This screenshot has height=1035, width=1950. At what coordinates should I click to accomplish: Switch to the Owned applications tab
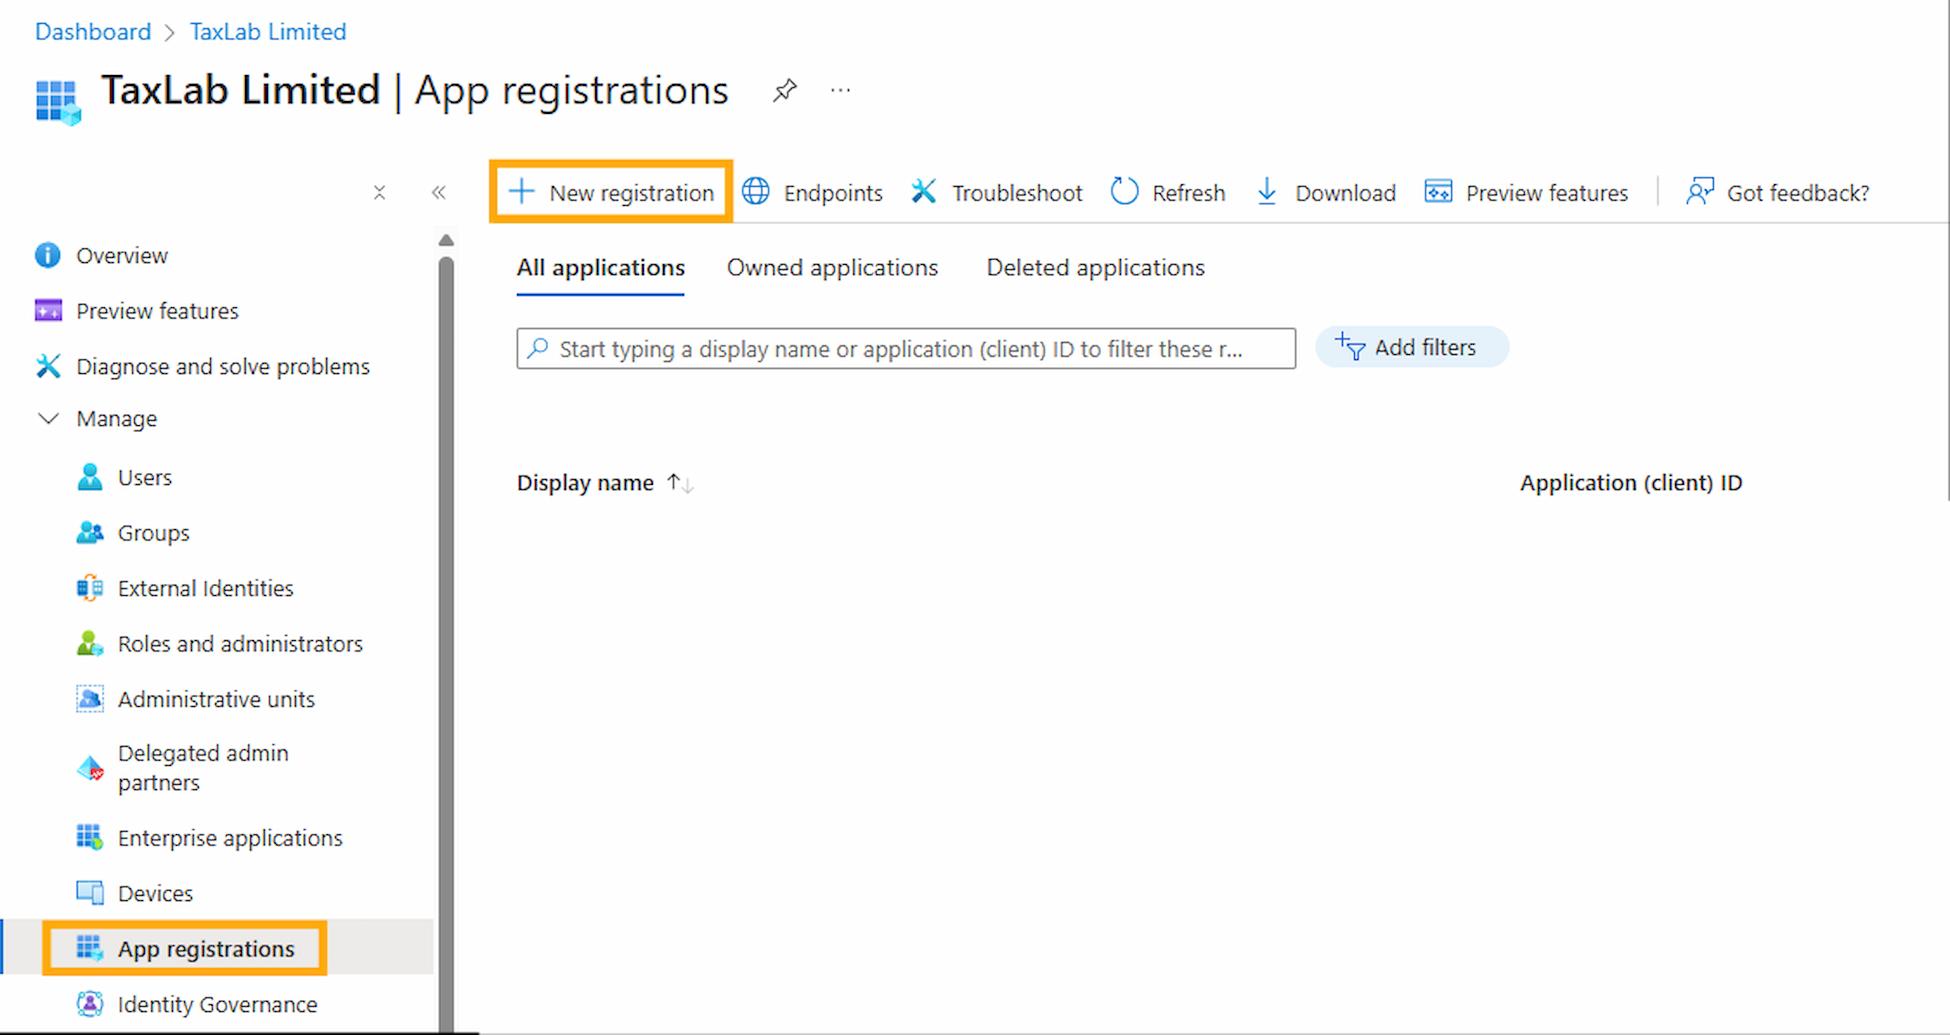tap(832, 268)
